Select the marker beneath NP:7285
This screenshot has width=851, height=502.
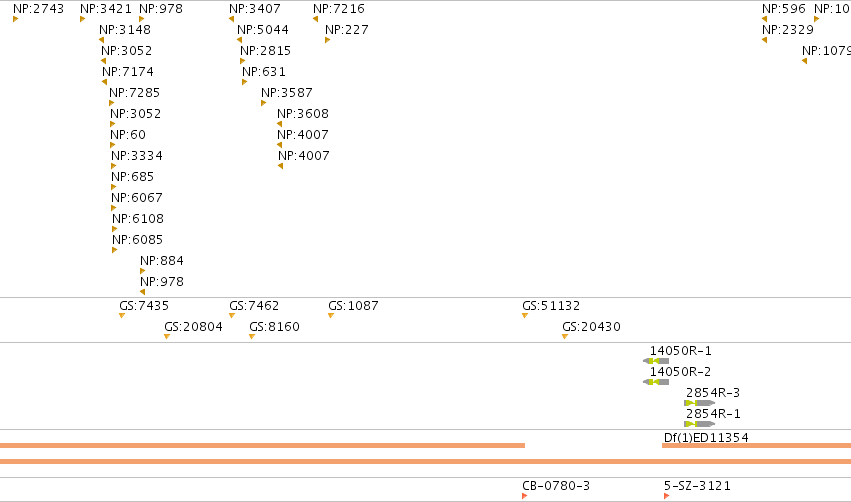point(112,103)
